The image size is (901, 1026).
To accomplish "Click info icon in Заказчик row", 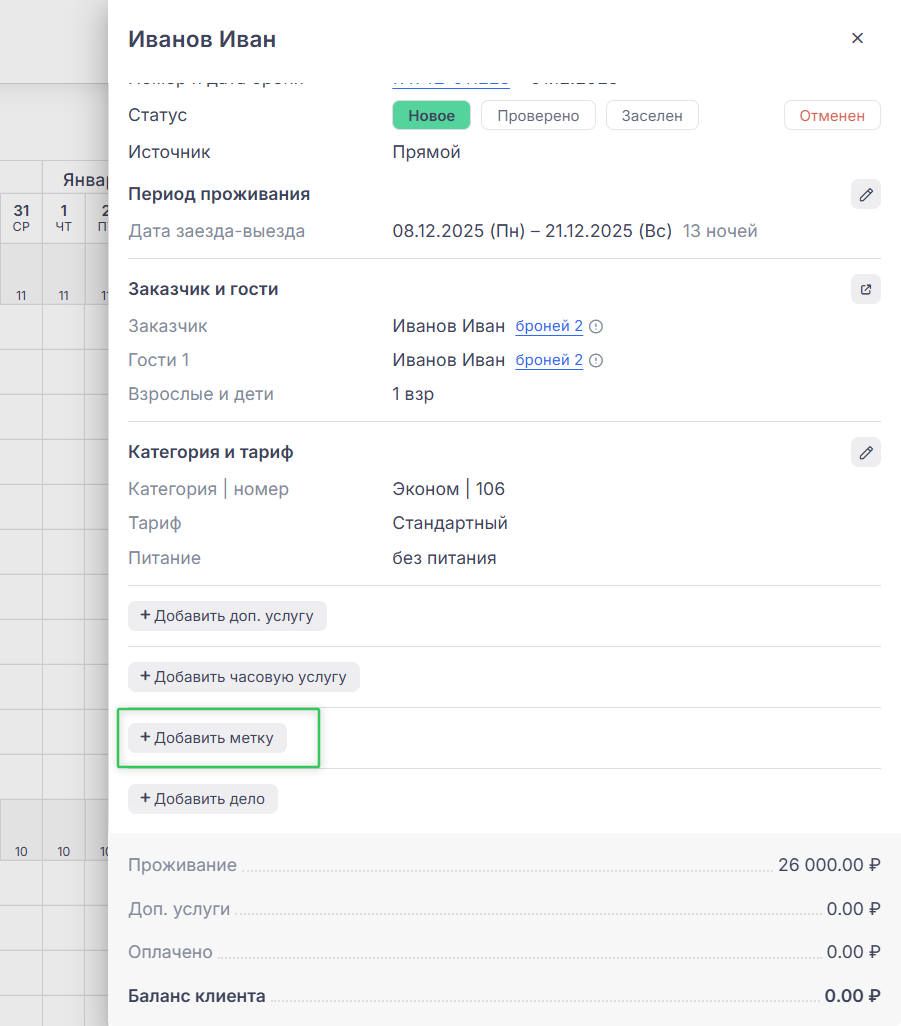I will tap(597, 327).
